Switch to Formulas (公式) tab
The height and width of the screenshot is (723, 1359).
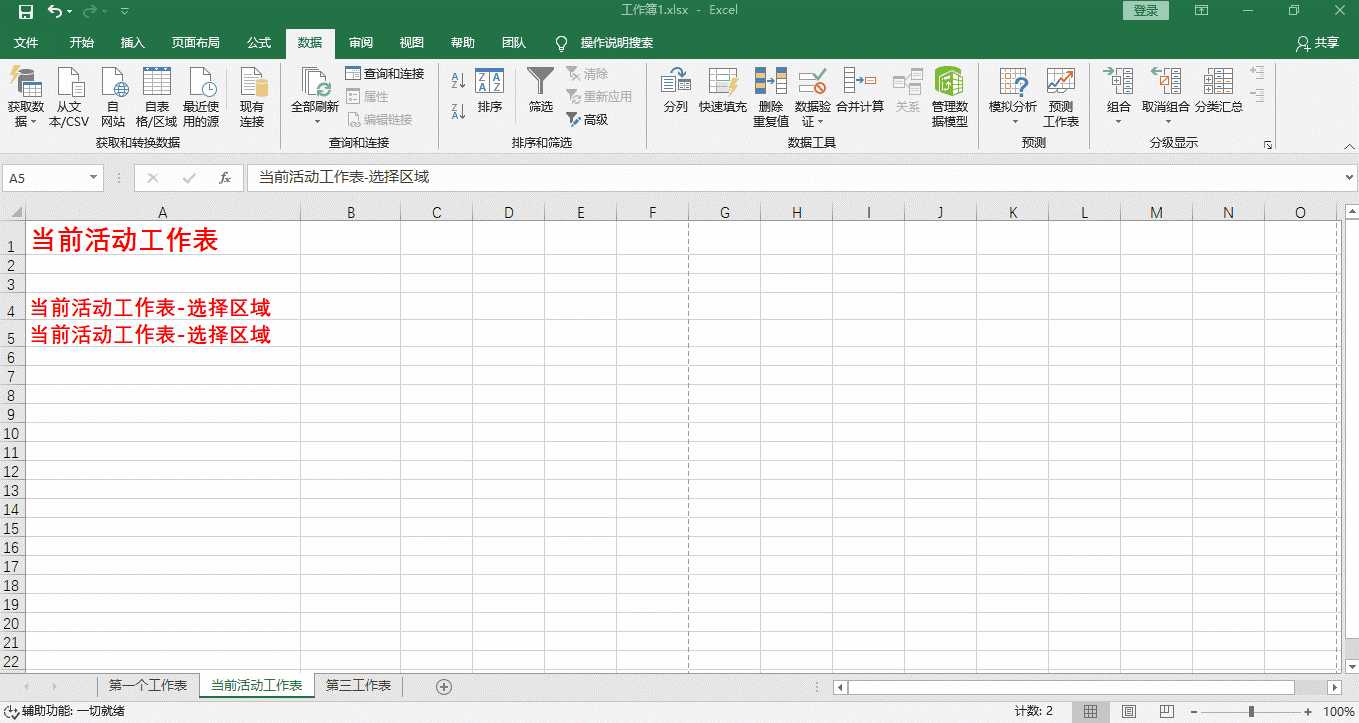pos(259,43)
